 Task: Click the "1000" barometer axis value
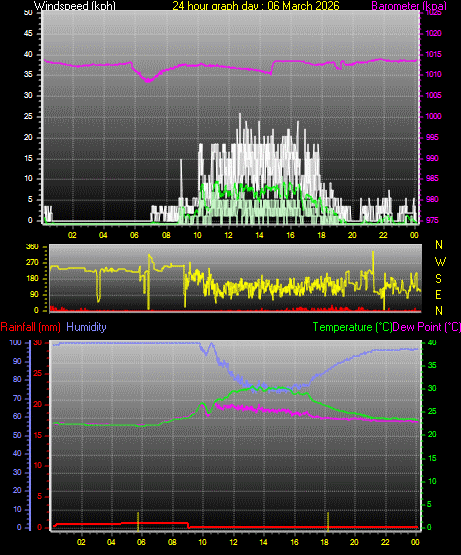pyautogui.click(x=433, y=116)
